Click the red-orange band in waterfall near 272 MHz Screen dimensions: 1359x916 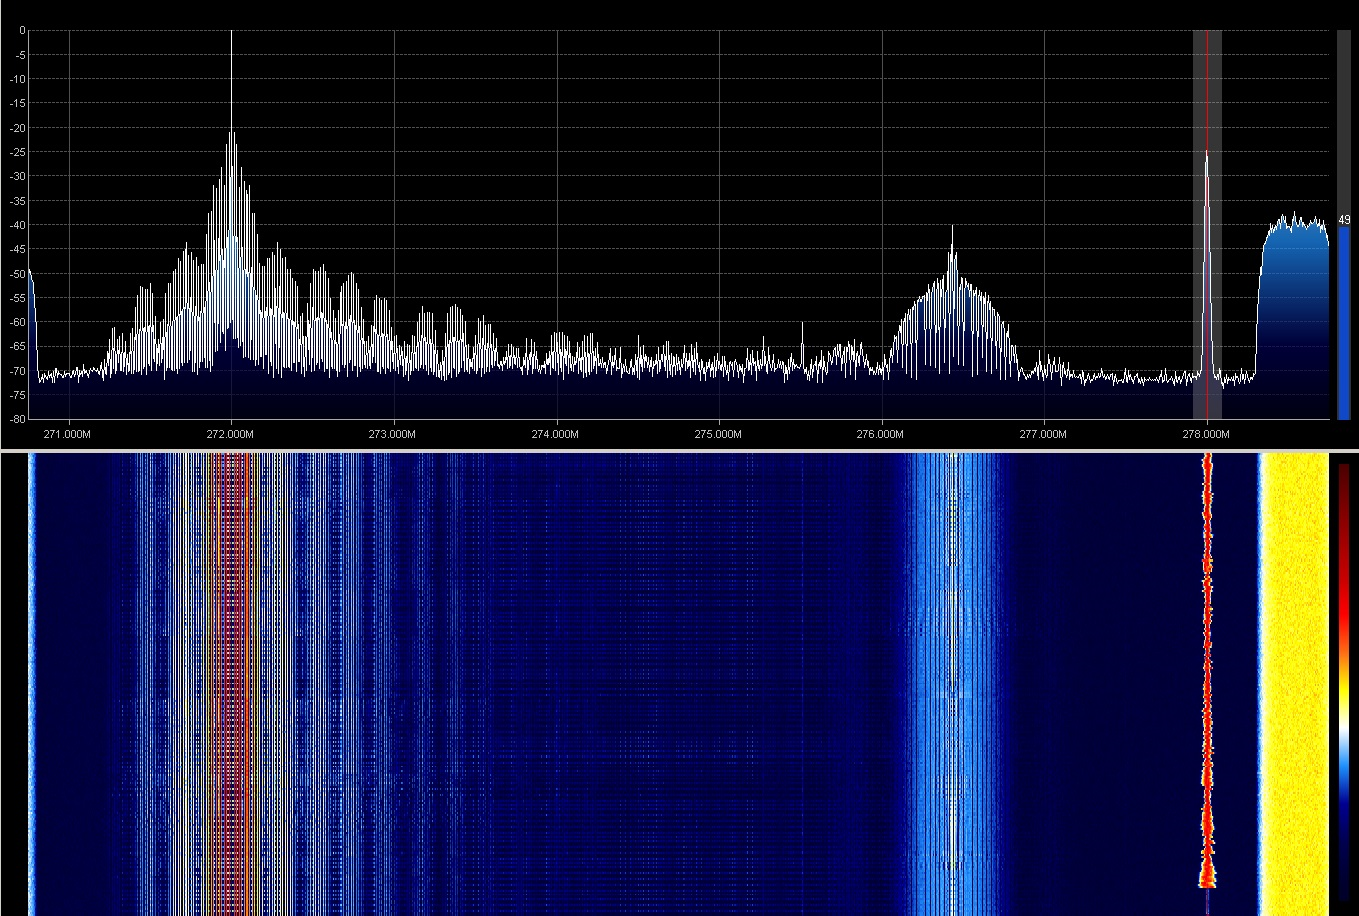(232, 680)
